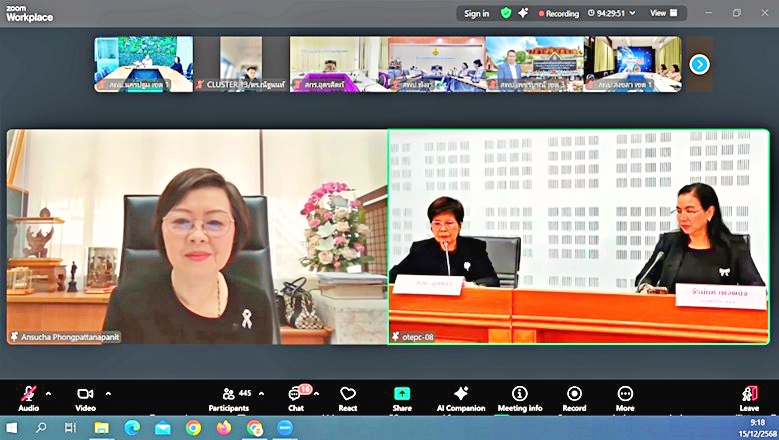
Task: Expand video options arrow next to Video
Action: click(108, 393)
